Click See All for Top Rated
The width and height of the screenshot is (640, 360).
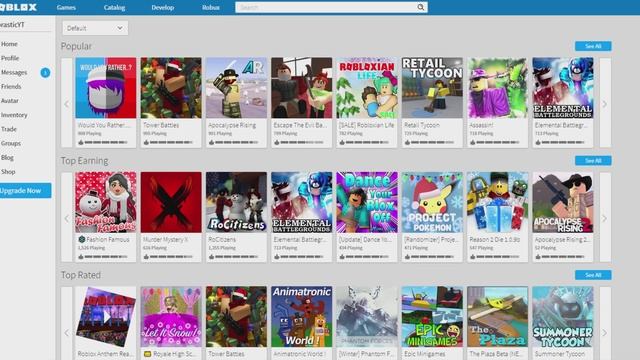coord(593,275)
